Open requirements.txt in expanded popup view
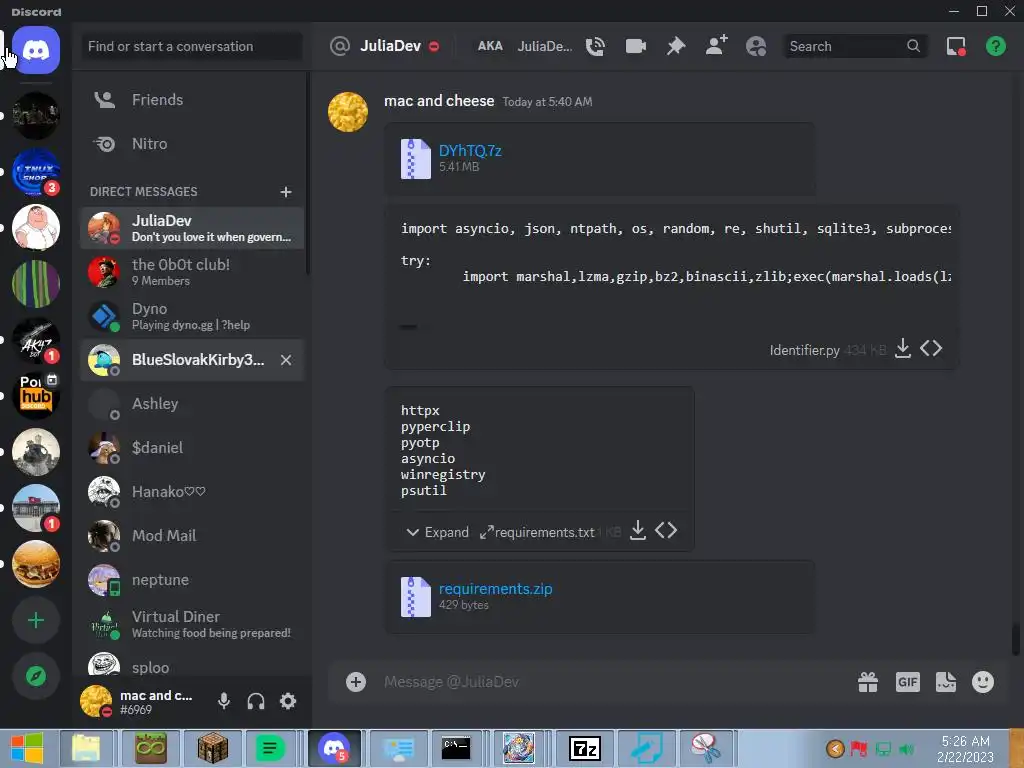 point(487,532)
